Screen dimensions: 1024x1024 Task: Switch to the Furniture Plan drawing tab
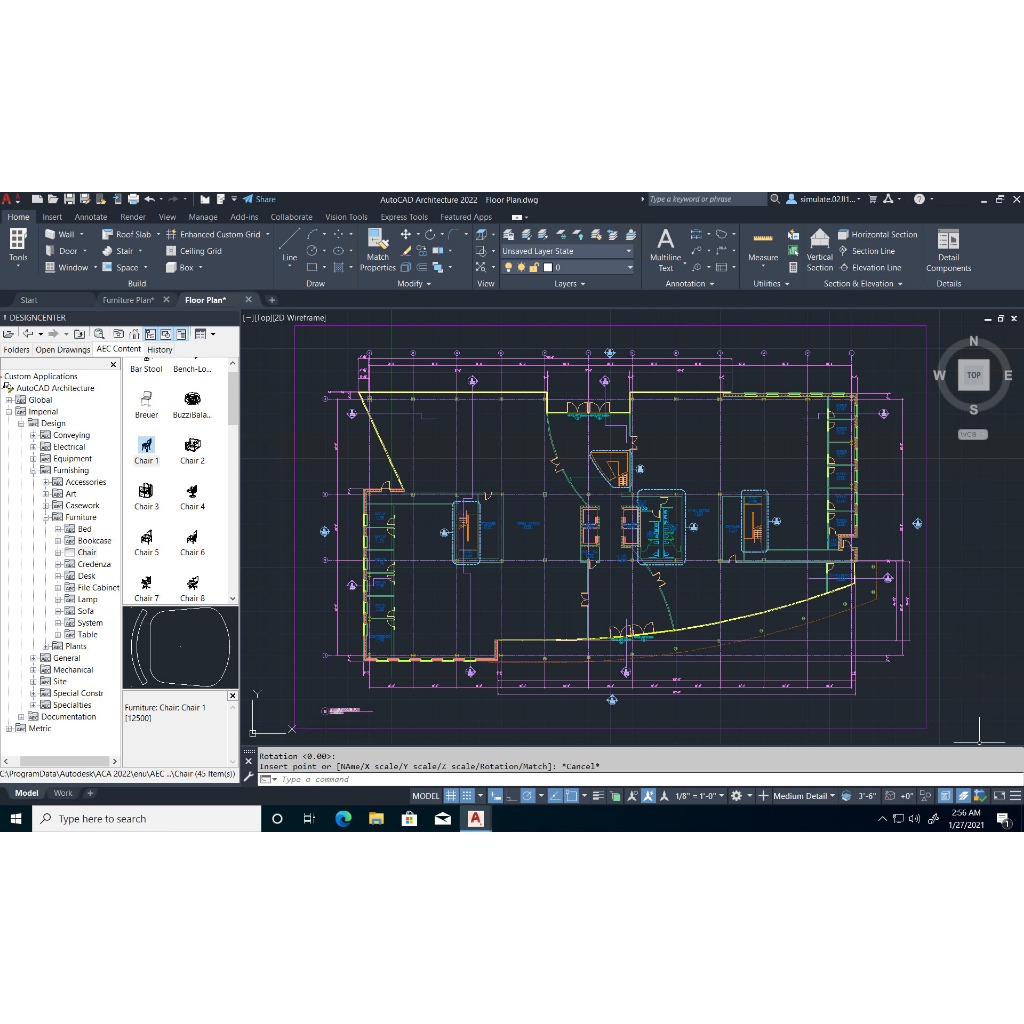point(128,300)
